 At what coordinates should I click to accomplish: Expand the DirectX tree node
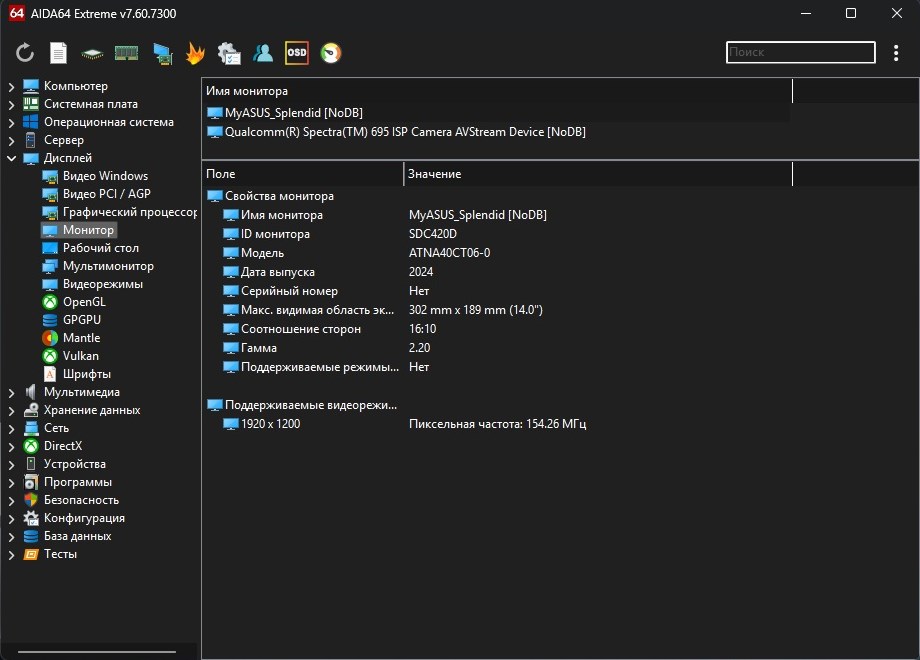[11, 447]
